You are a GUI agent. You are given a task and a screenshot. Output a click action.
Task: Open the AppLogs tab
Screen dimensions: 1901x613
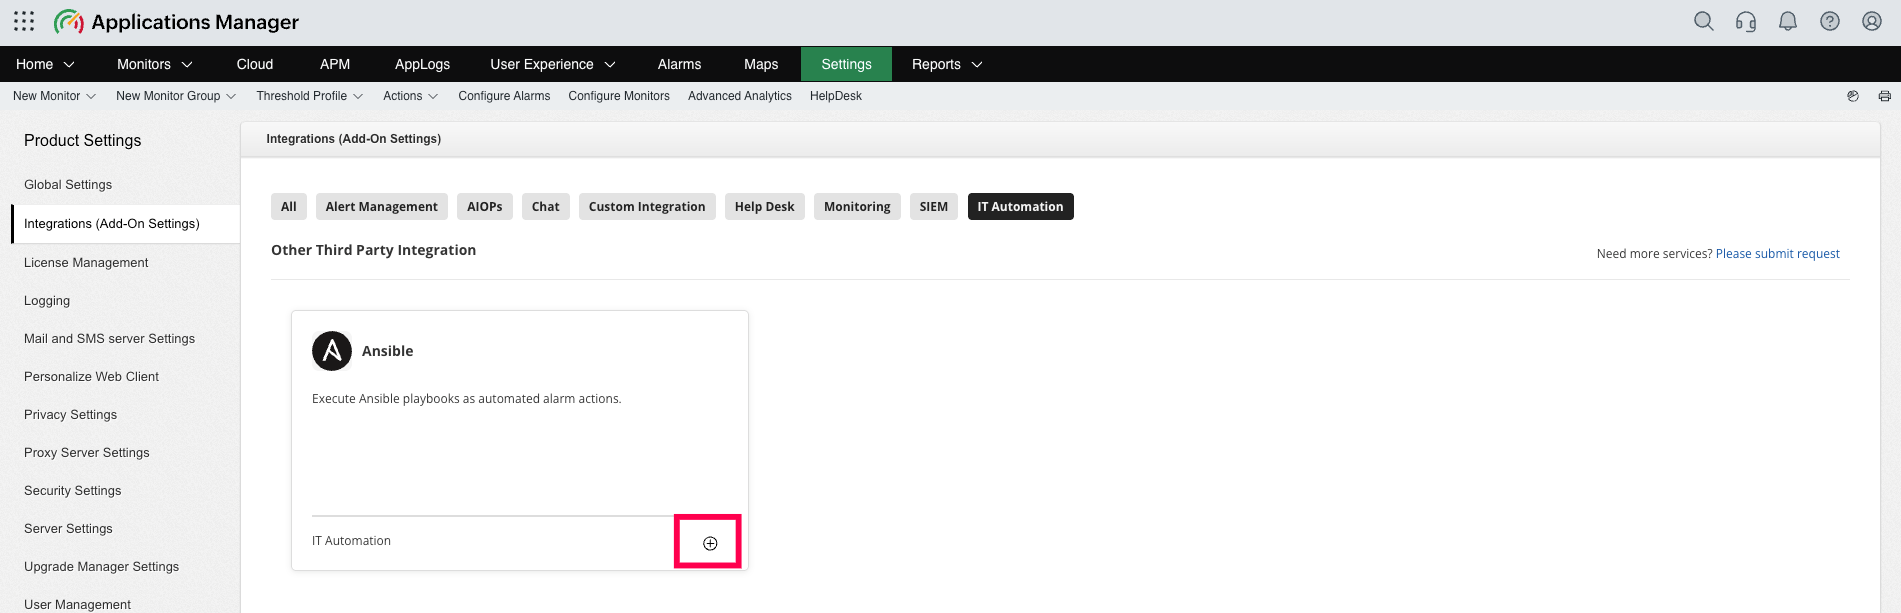(x=422, y=64)
